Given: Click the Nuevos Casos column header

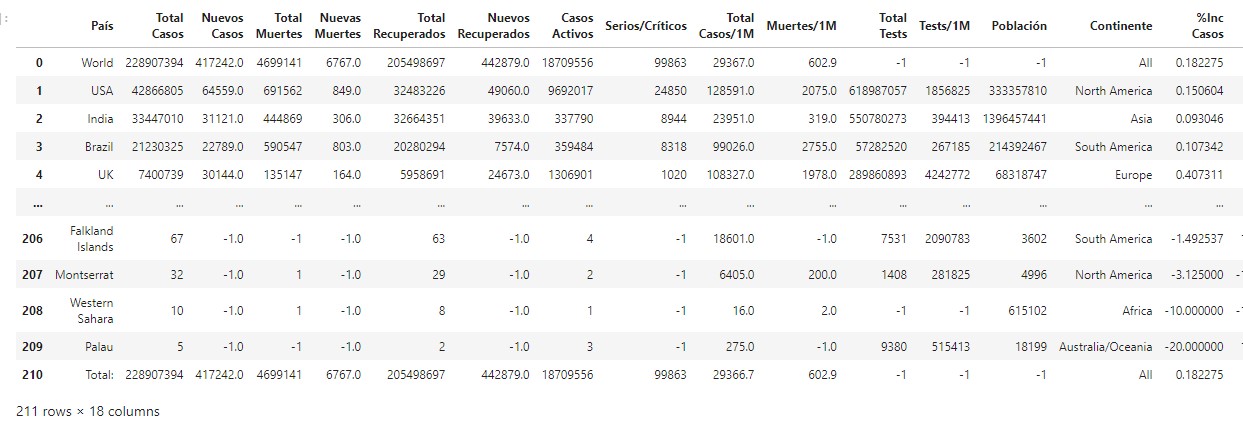Looking at the screenshot, I should [x=222, y=26].
